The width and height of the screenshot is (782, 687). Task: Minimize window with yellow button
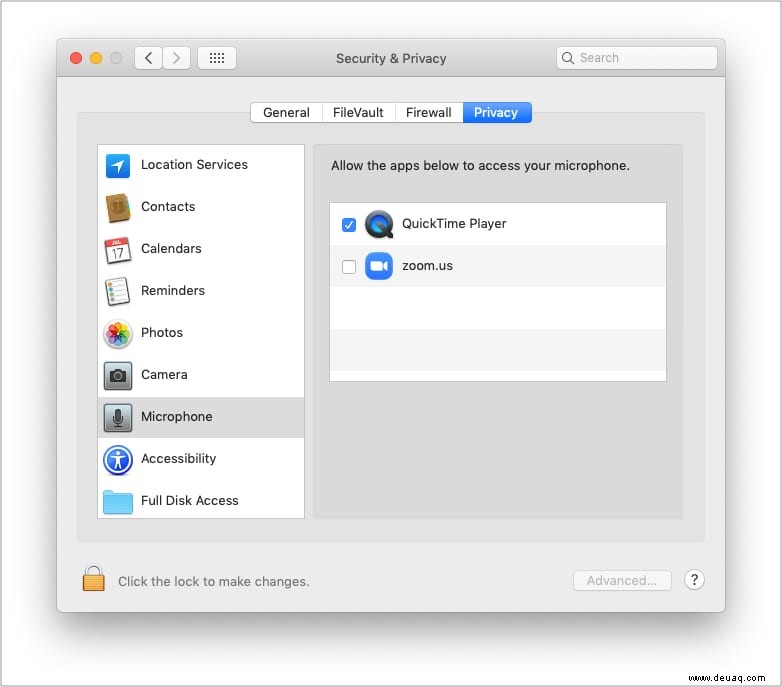[96, 58]
